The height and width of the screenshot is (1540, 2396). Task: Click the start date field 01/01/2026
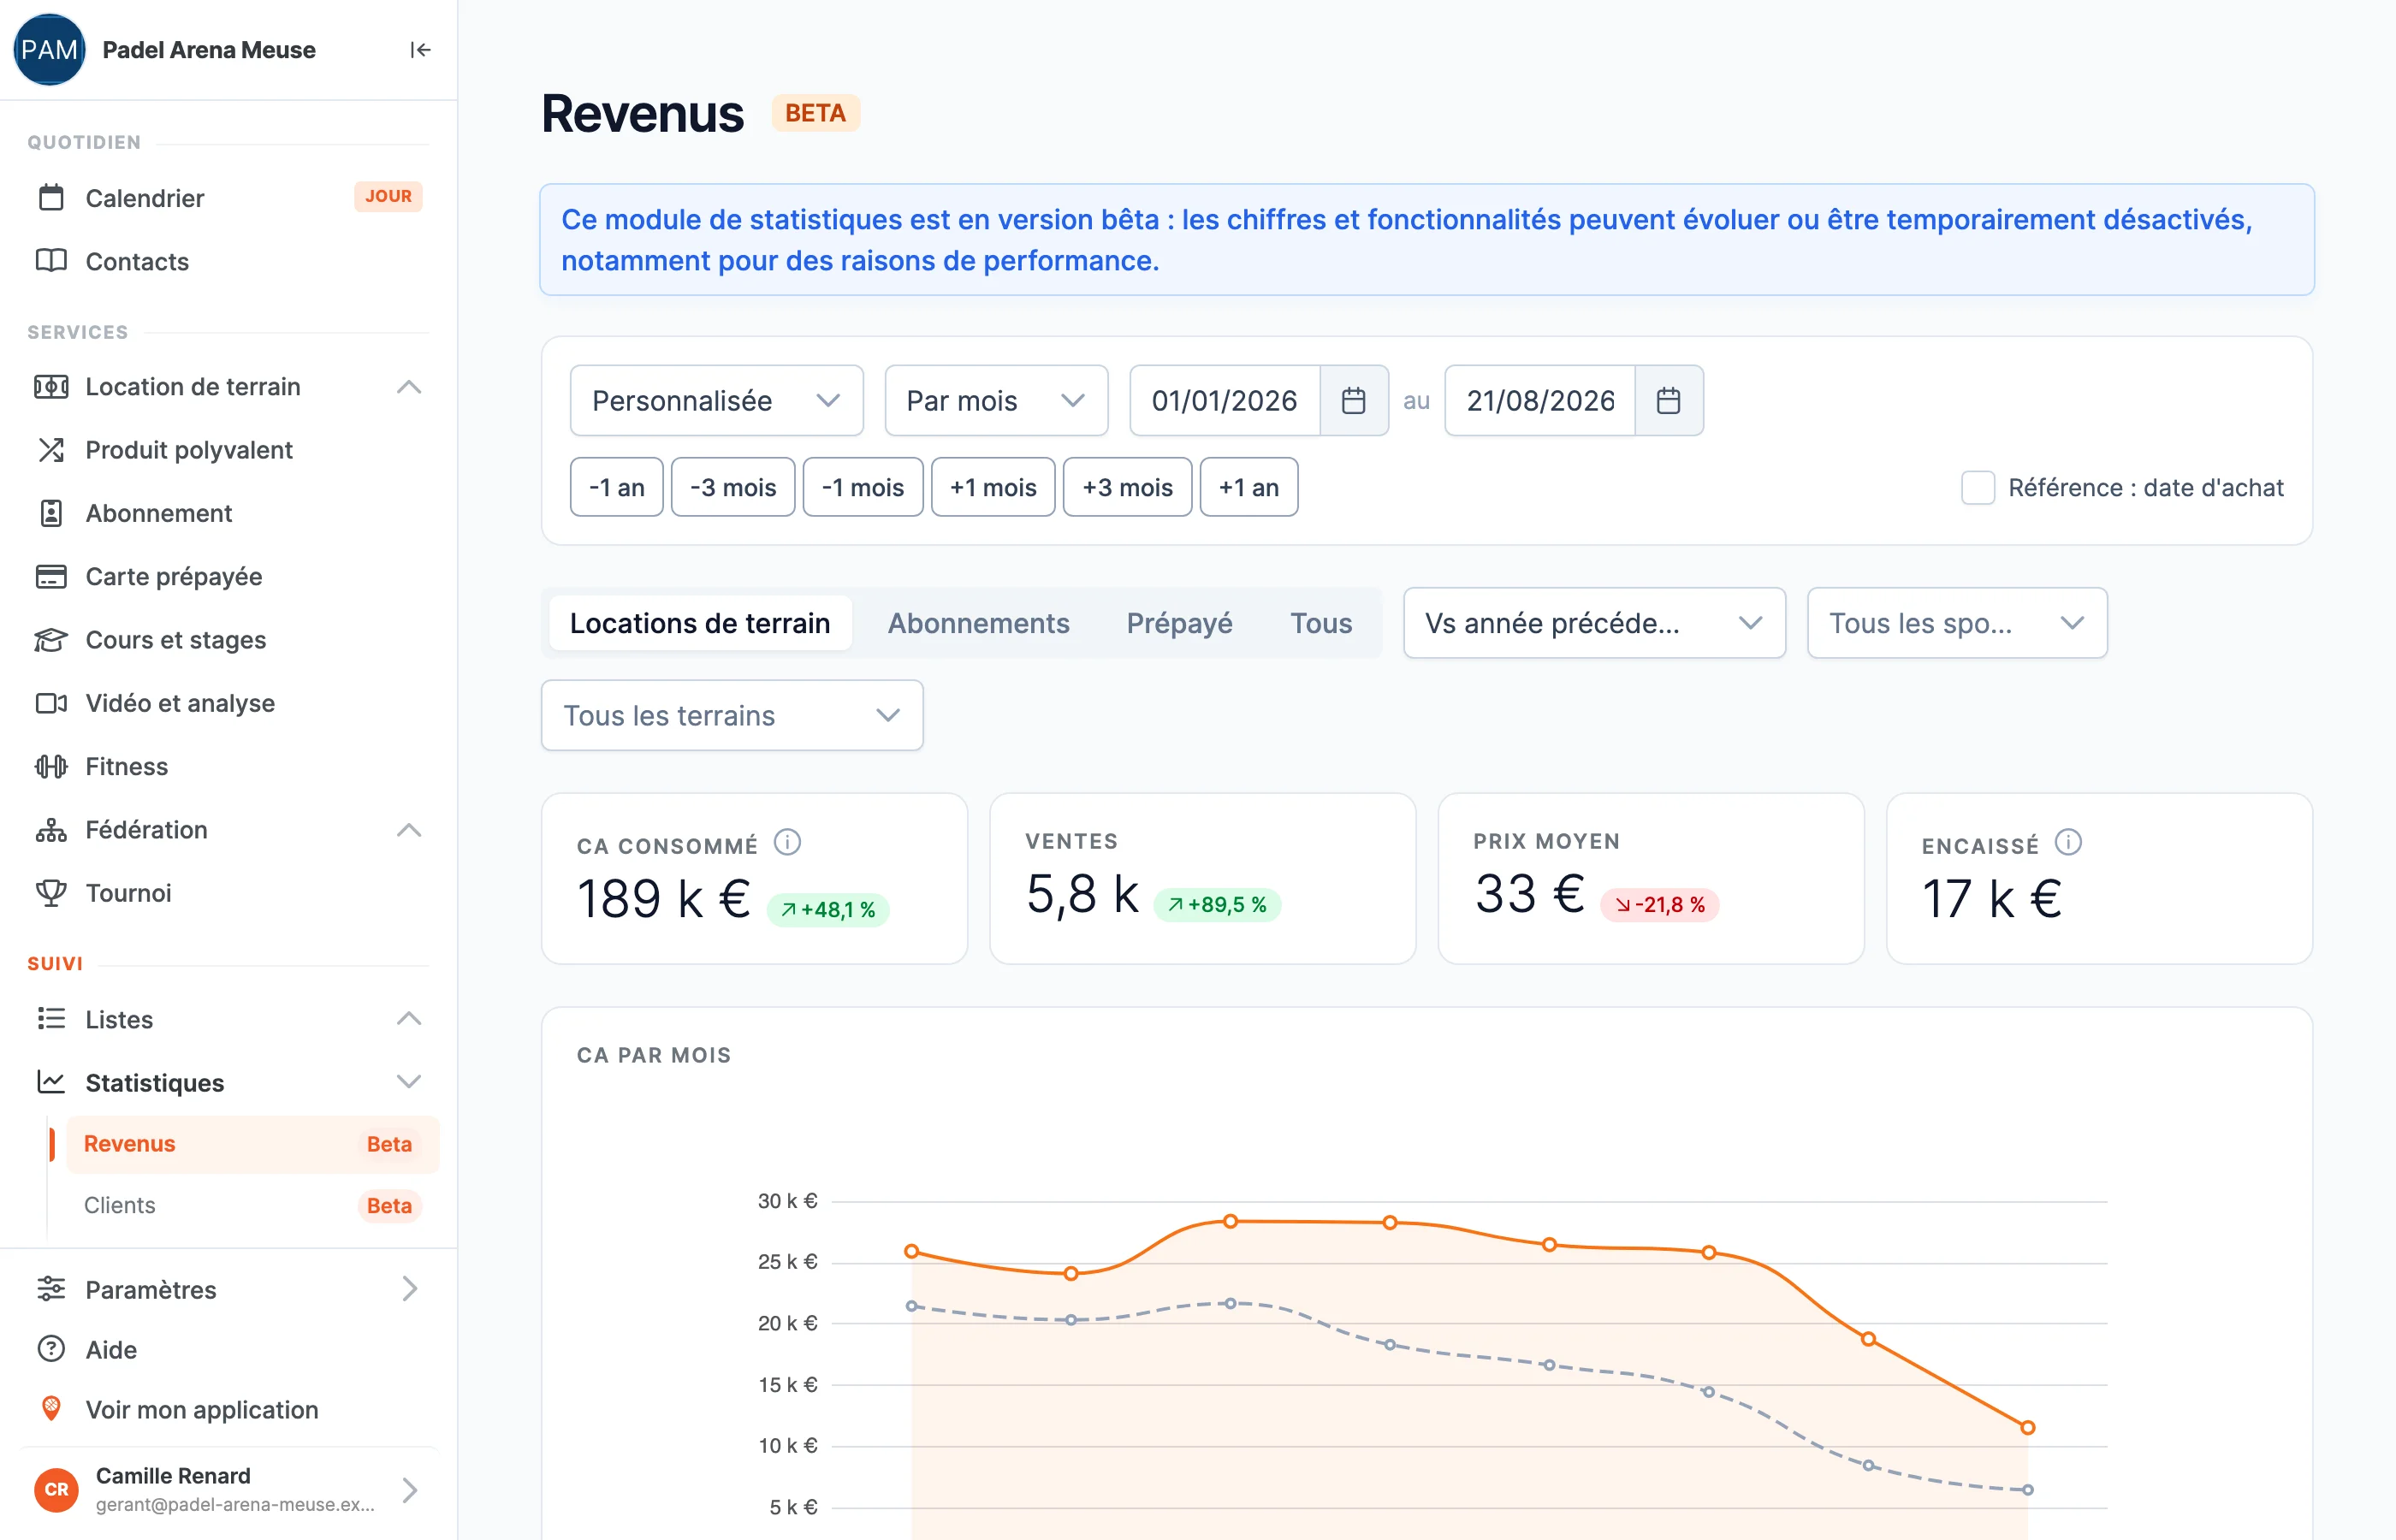pyautogui.click(x=1224, y=401)
